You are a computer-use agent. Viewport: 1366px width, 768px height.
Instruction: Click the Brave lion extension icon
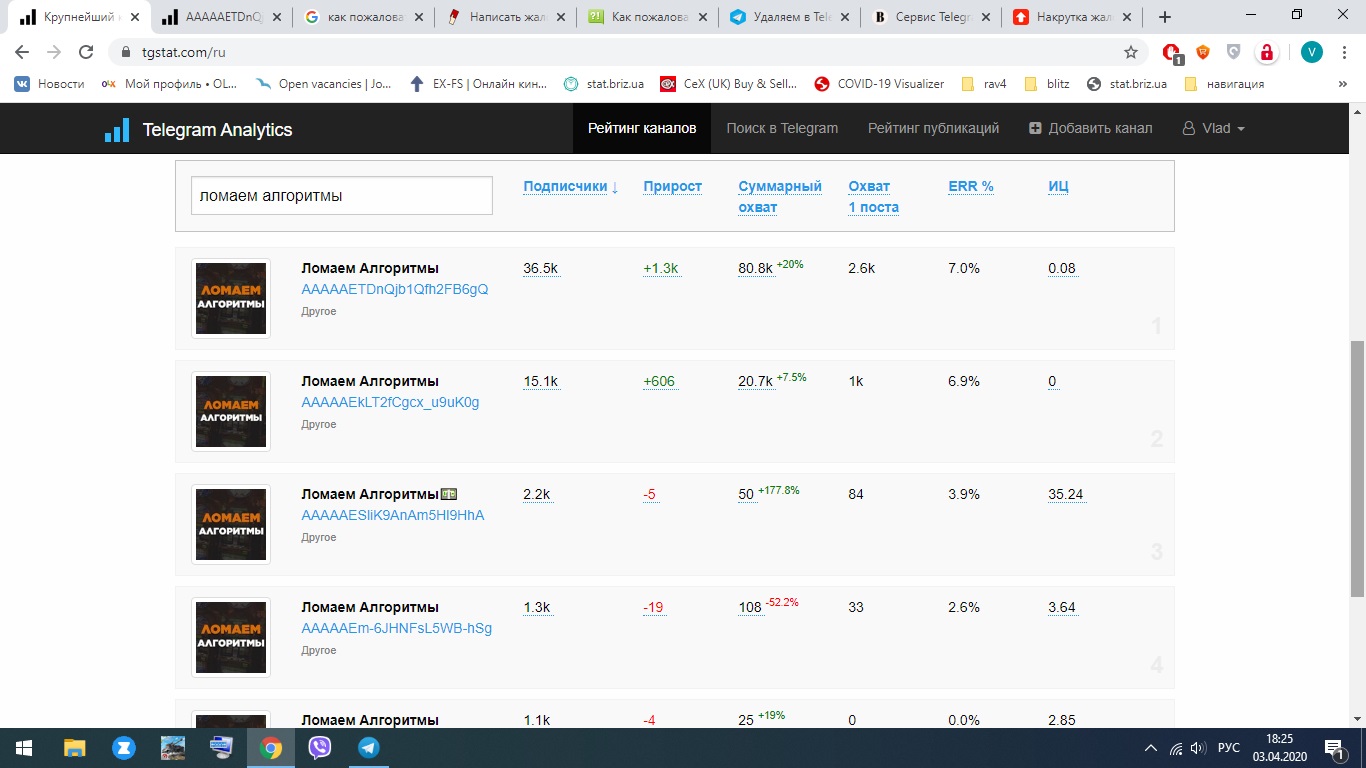1203,52
